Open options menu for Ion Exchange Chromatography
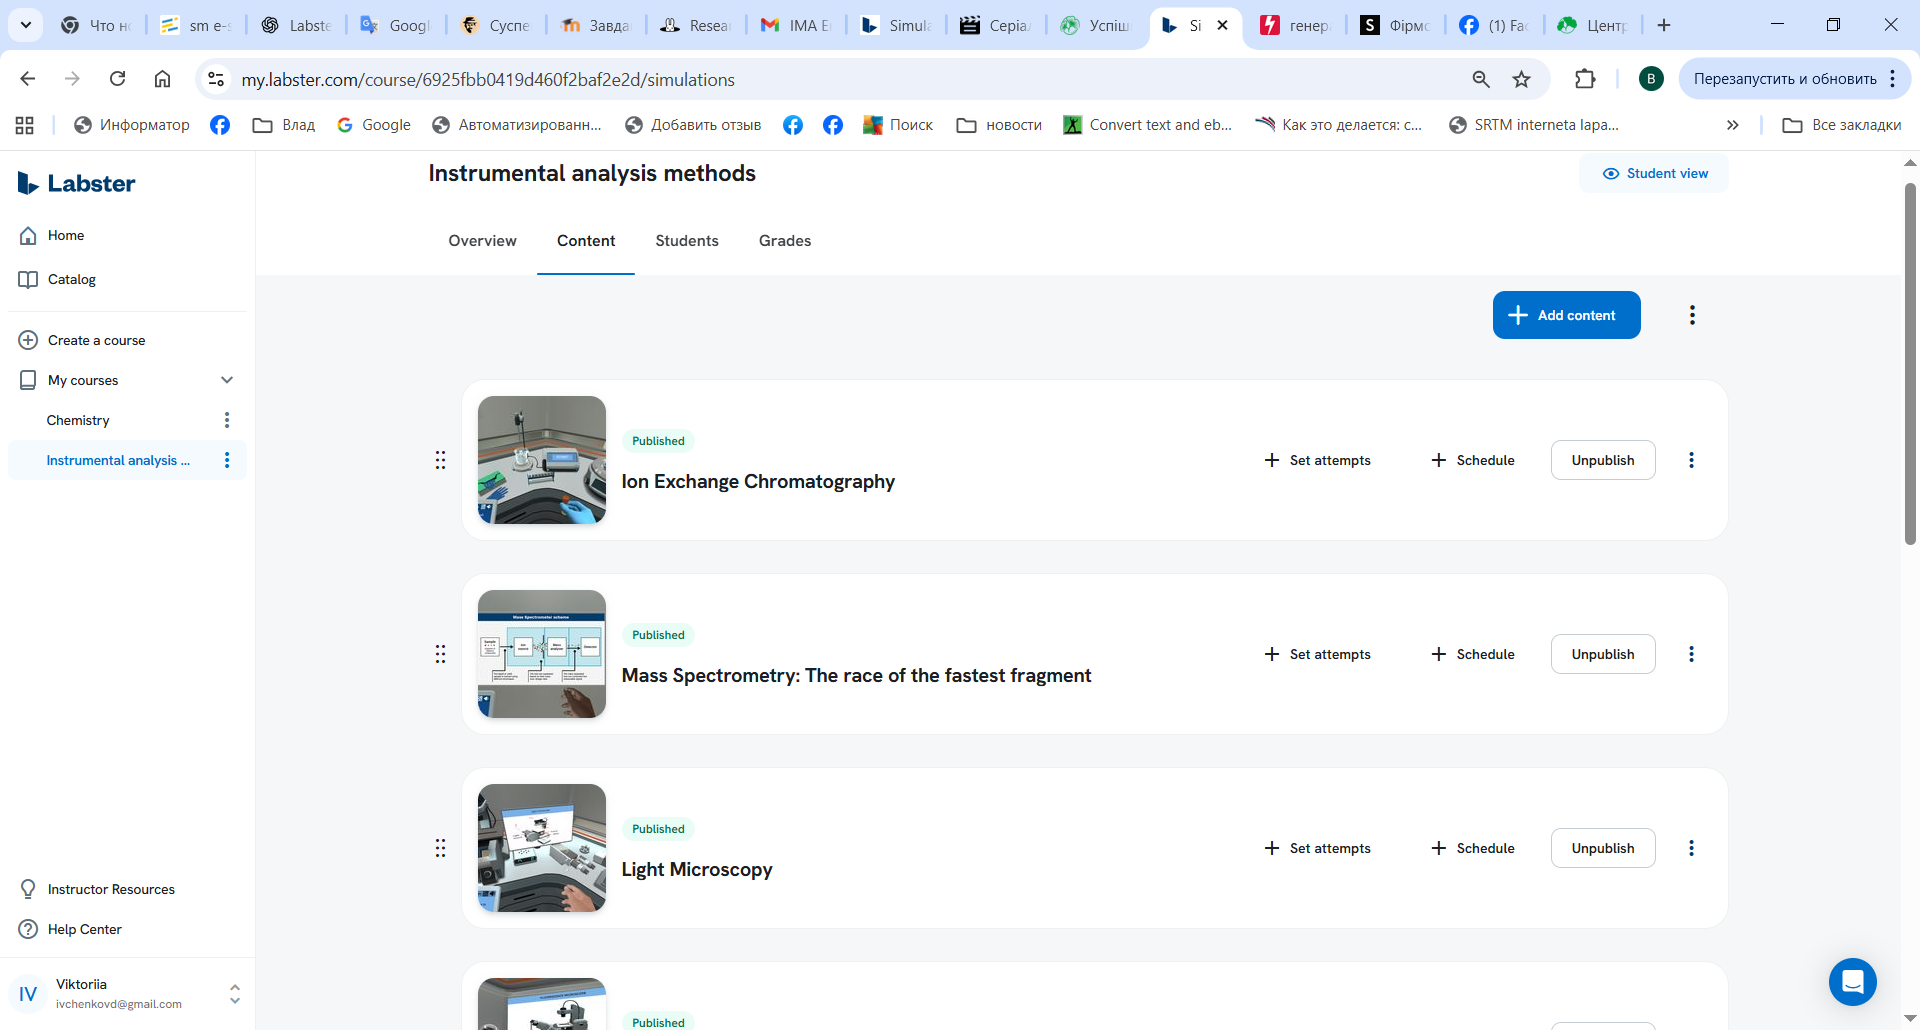 coord(1691,460)
